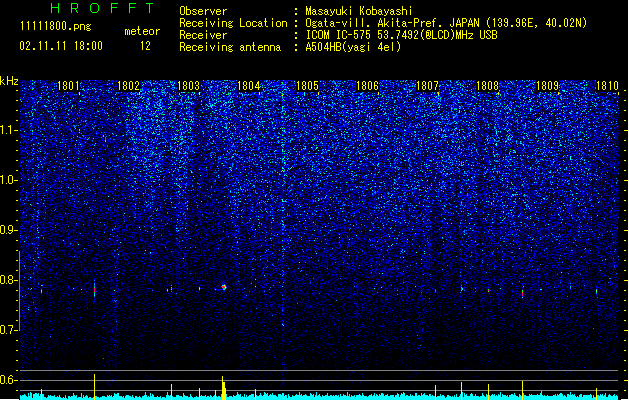Click the ICOM IC-575 receiver text
The height and width of the screenshot is (400, 629).
401,35
